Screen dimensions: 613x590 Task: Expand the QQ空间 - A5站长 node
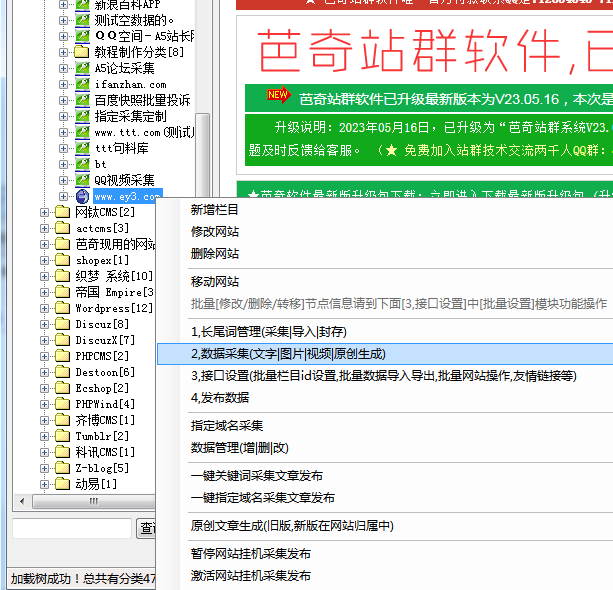pyautogui.click(x=63, y=36)
